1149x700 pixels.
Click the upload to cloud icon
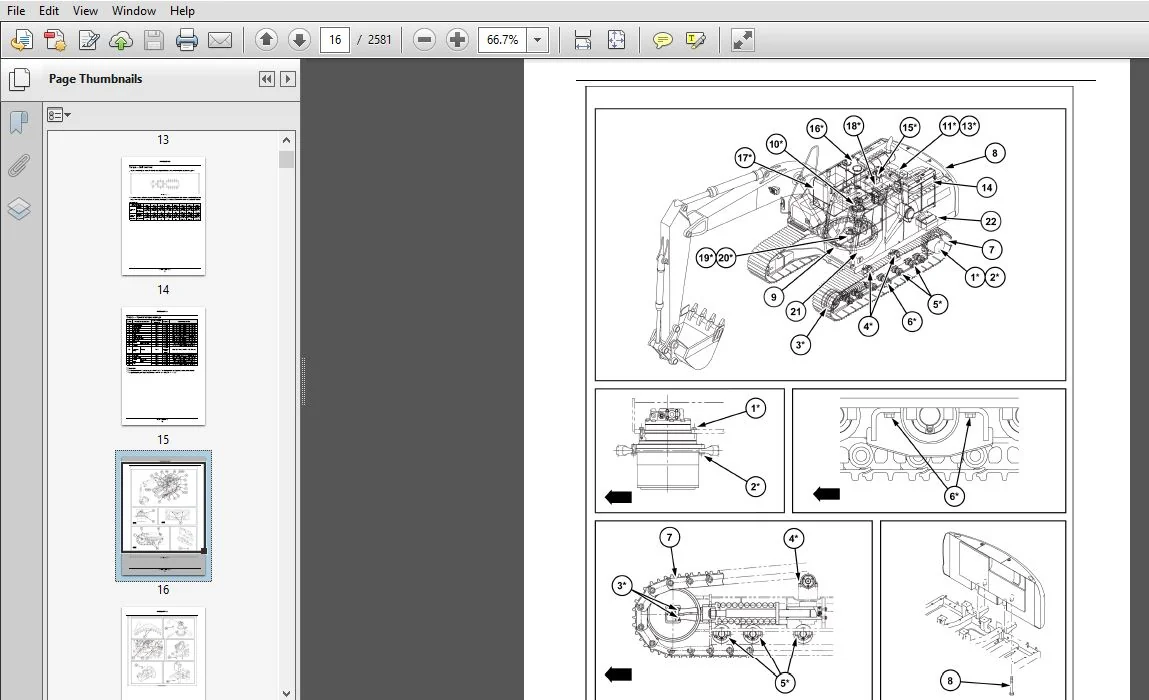(121, 40)
